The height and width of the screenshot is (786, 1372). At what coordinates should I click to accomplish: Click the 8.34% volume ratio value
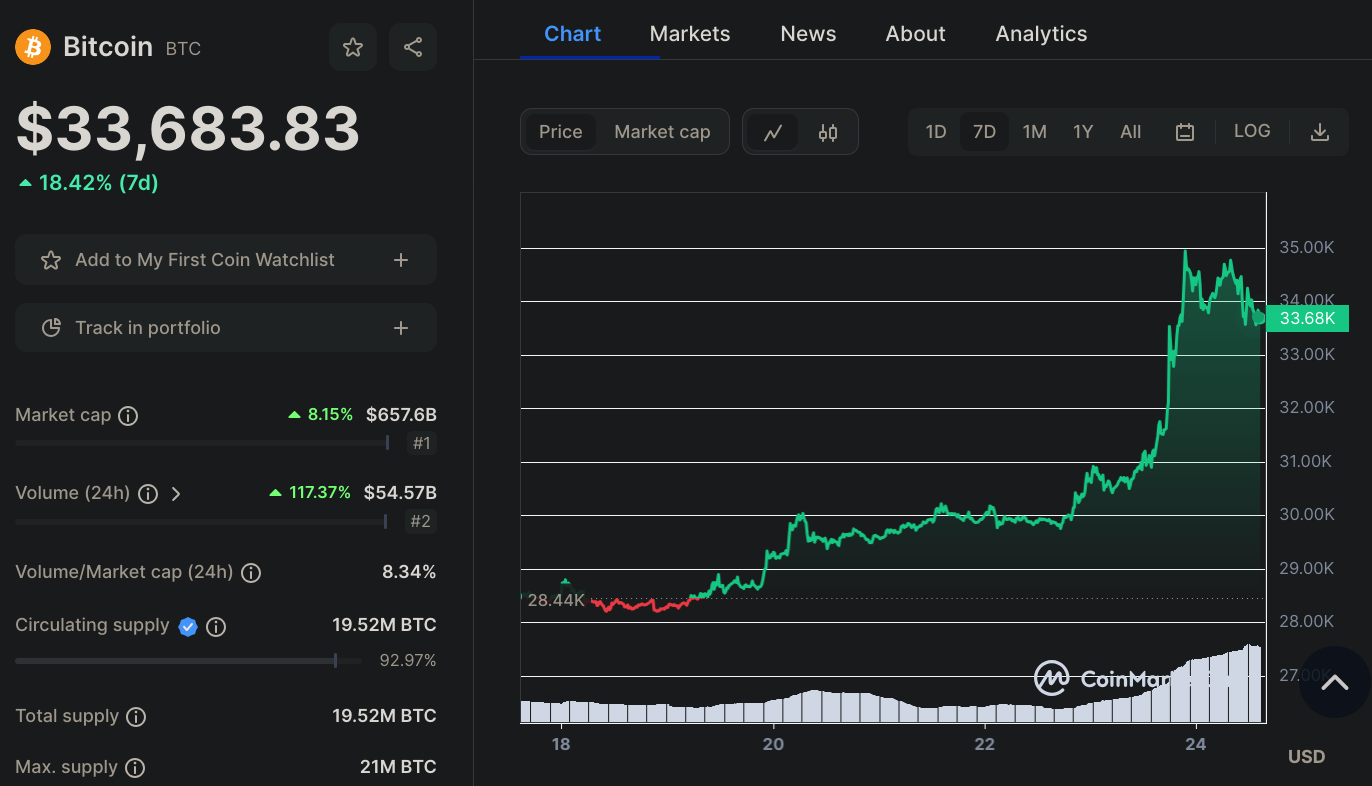[409, 572]
